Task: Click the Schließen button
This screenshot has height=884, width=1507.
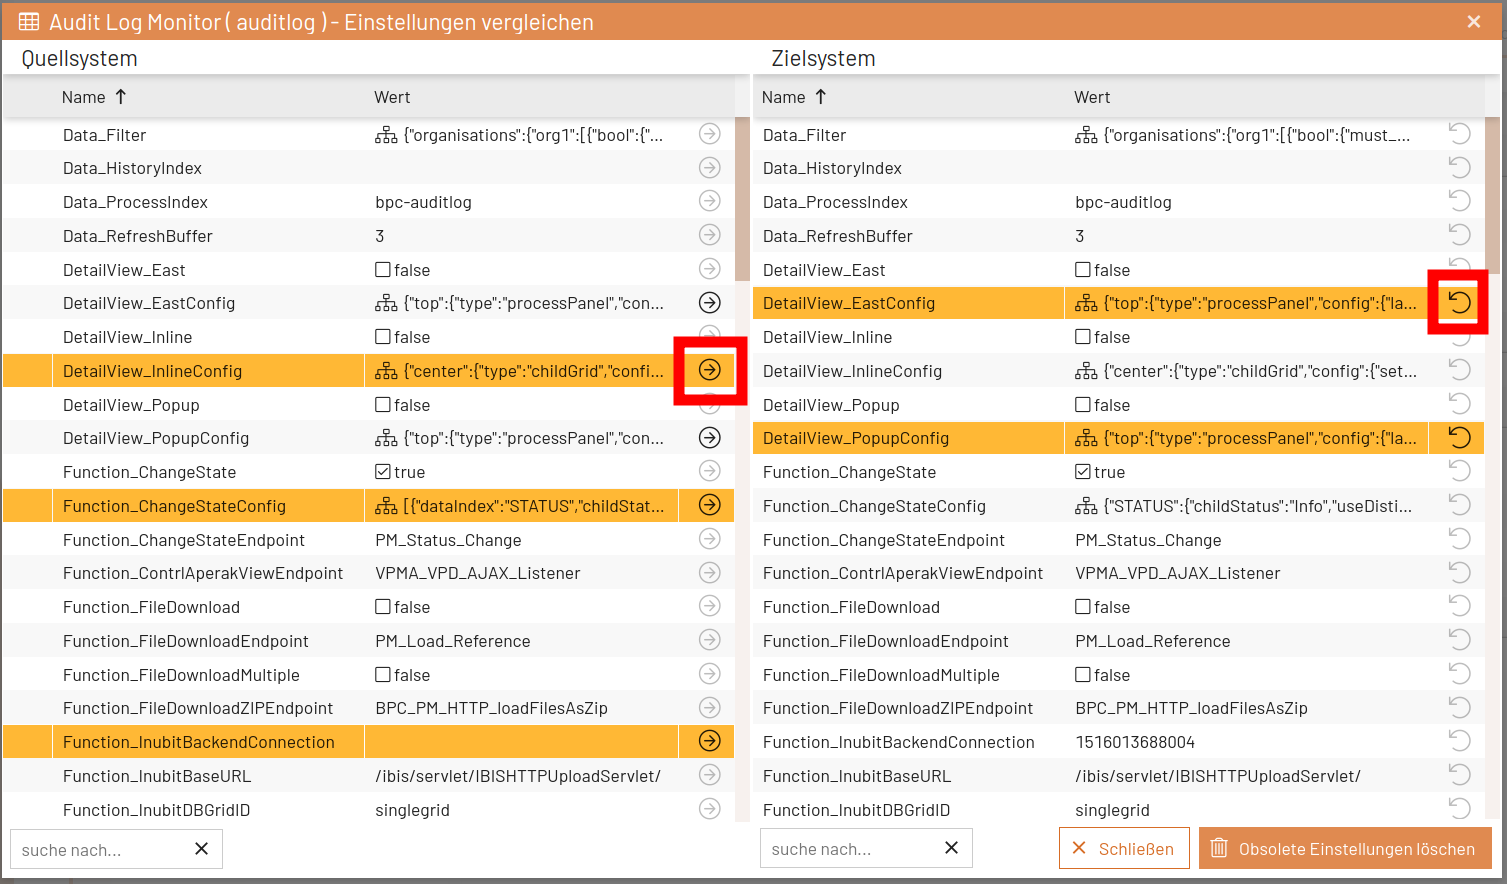Action: pyautogui.click(x=1124, y=848)
